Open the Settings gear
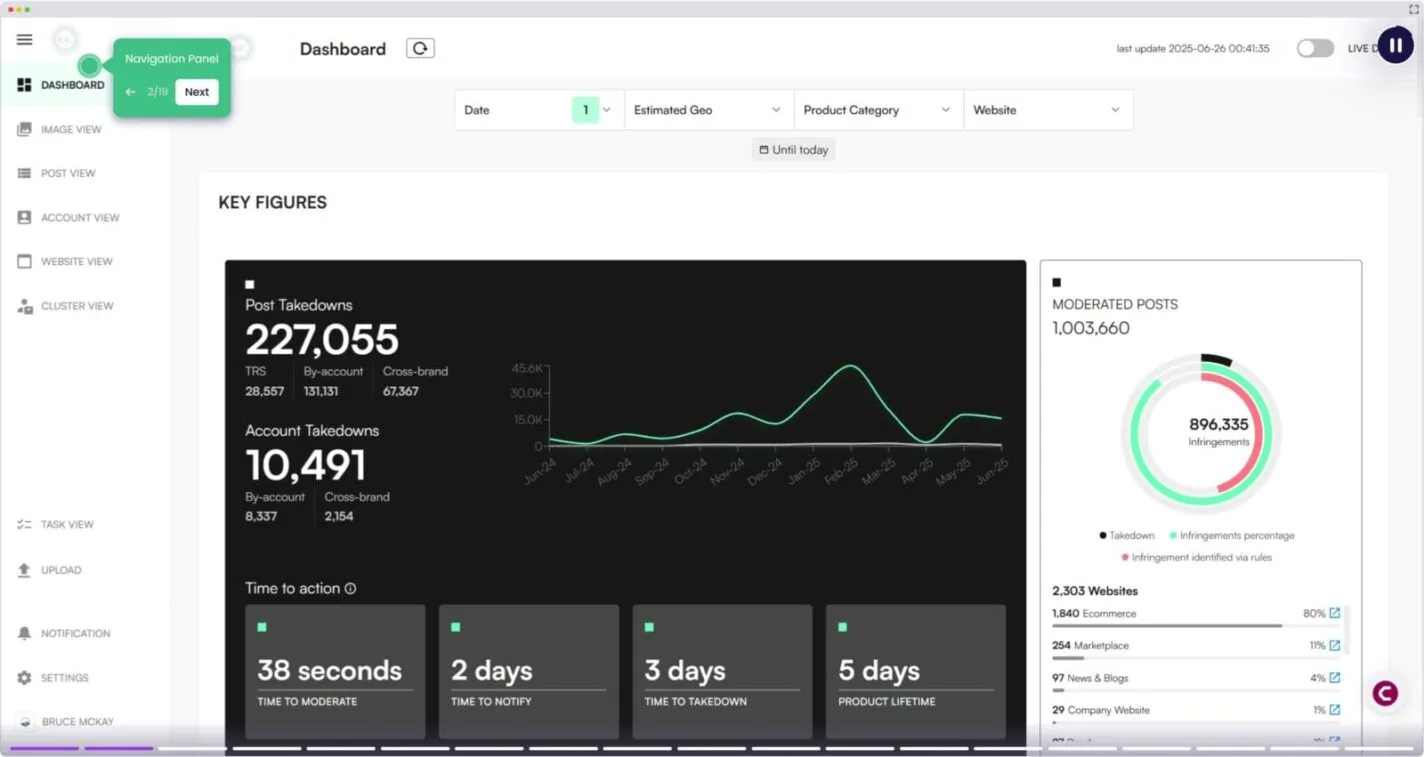 [x=62, y=677]
